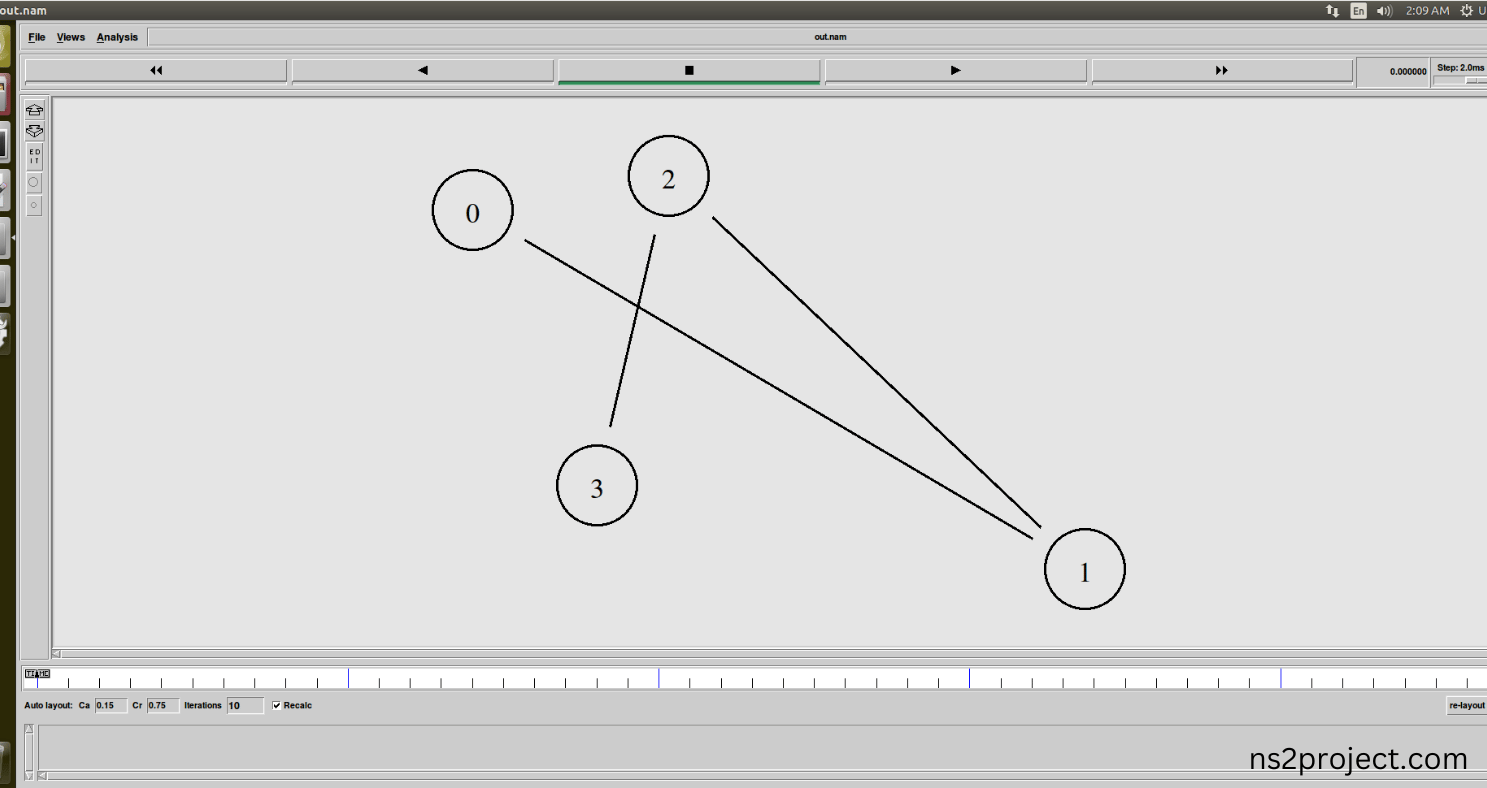
Task: Play the animation forward
Action: [955, 71]
